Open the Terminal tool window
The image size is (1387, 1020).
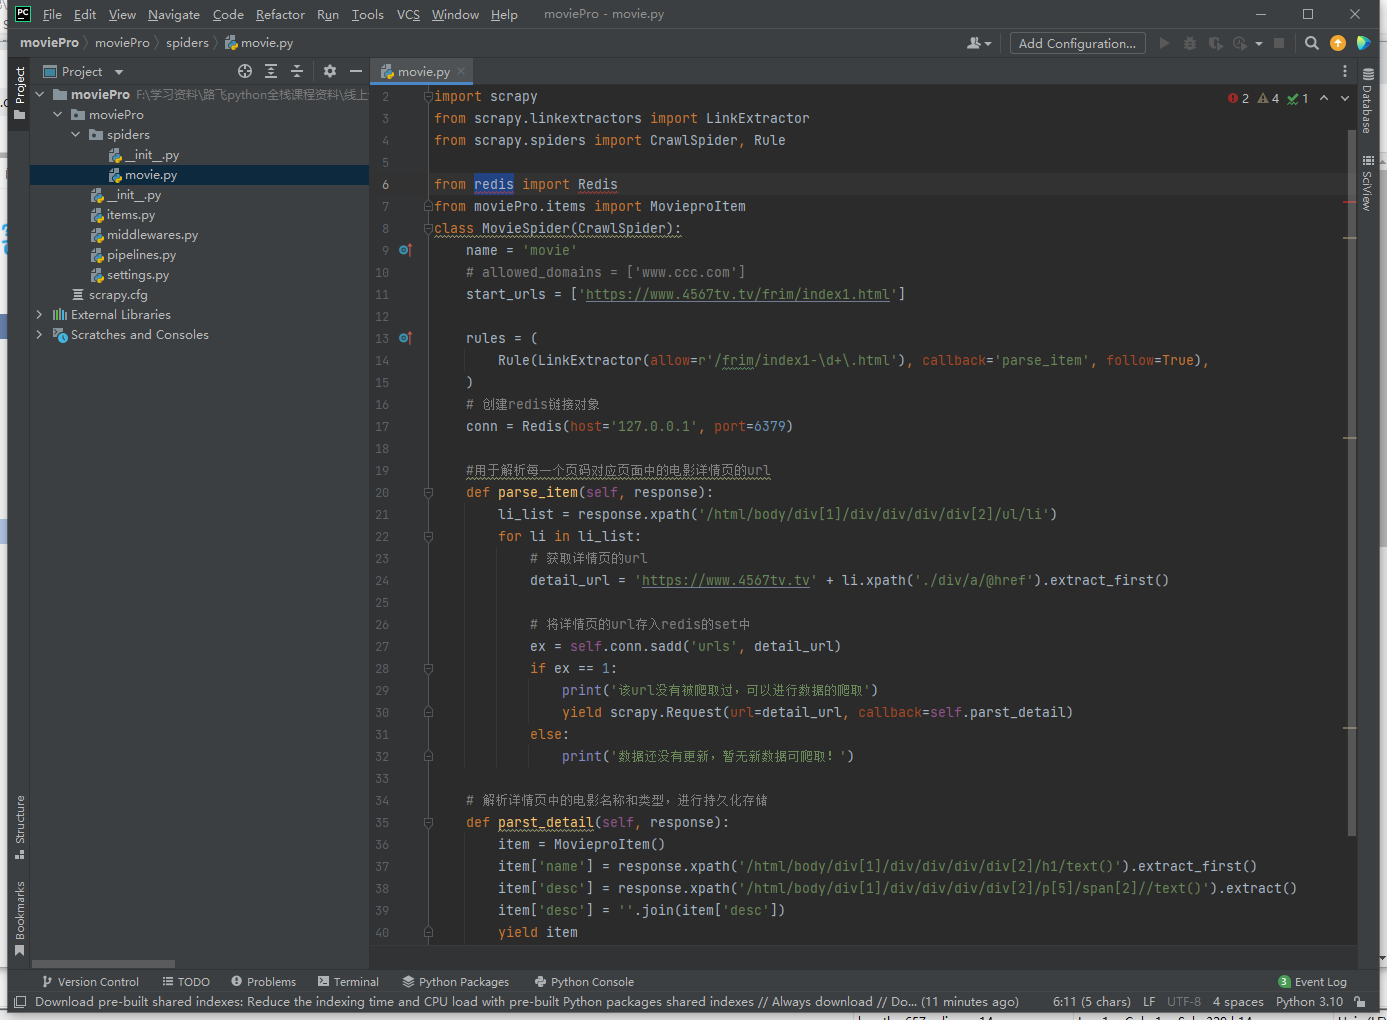pos(348,982)
